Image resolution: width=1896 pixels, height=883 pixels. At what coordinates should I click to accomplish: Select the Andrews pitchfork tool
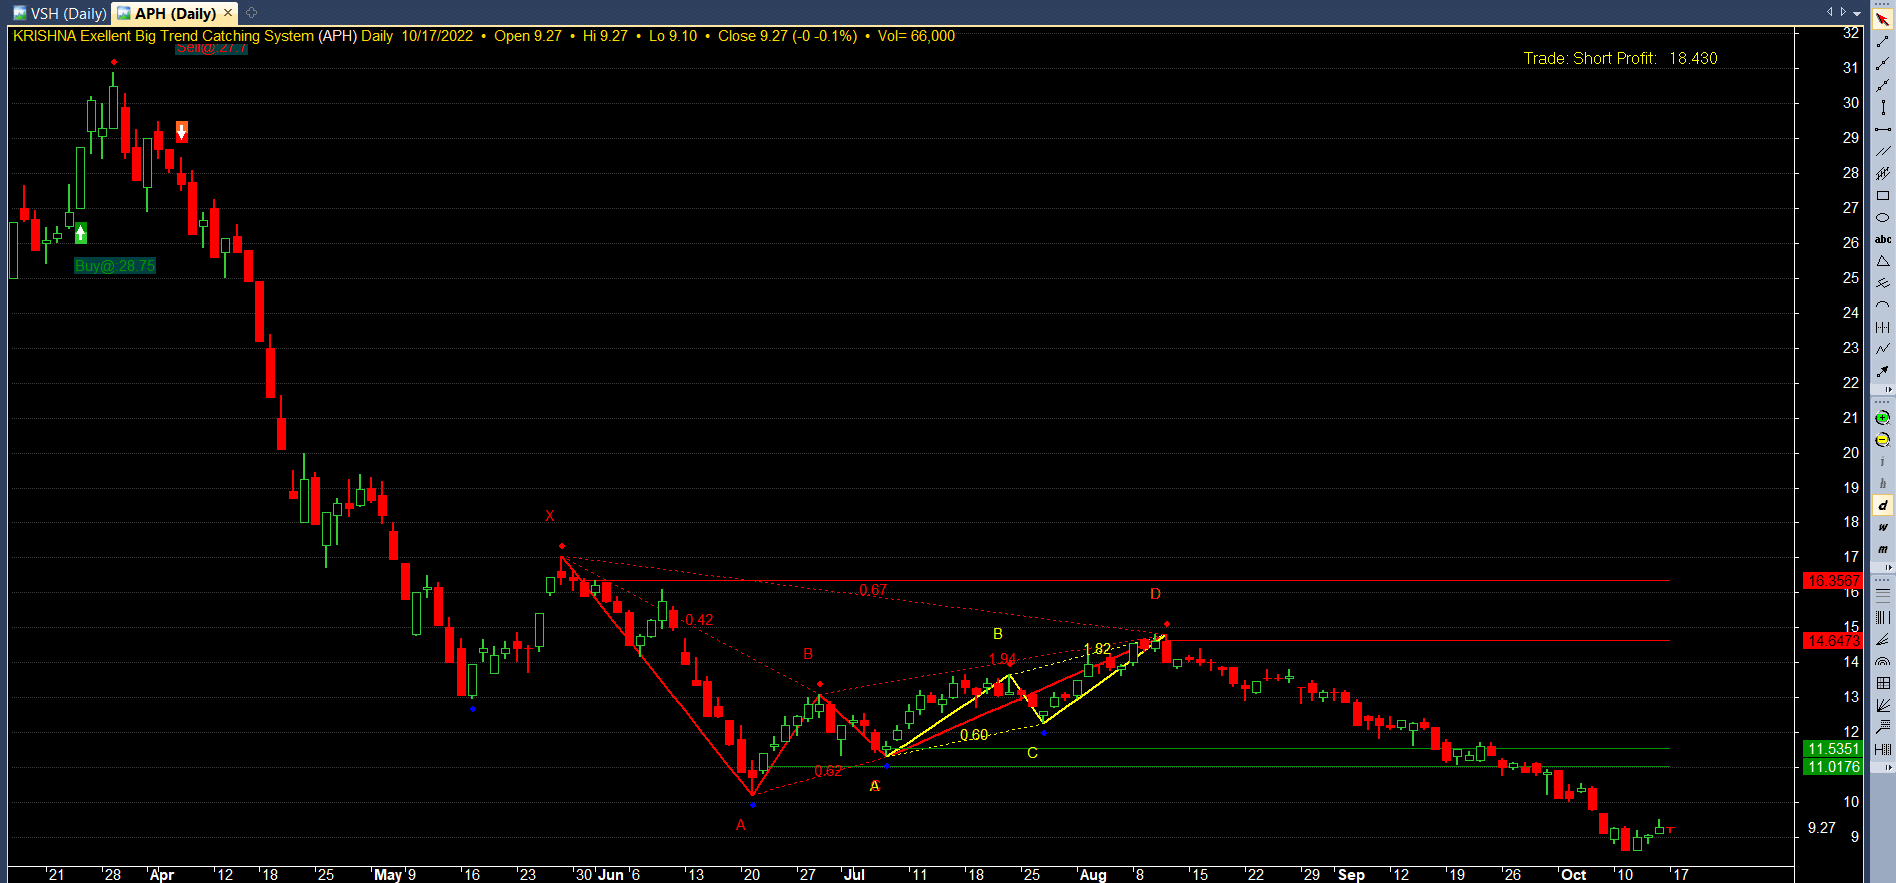(x=1883, y=284)
